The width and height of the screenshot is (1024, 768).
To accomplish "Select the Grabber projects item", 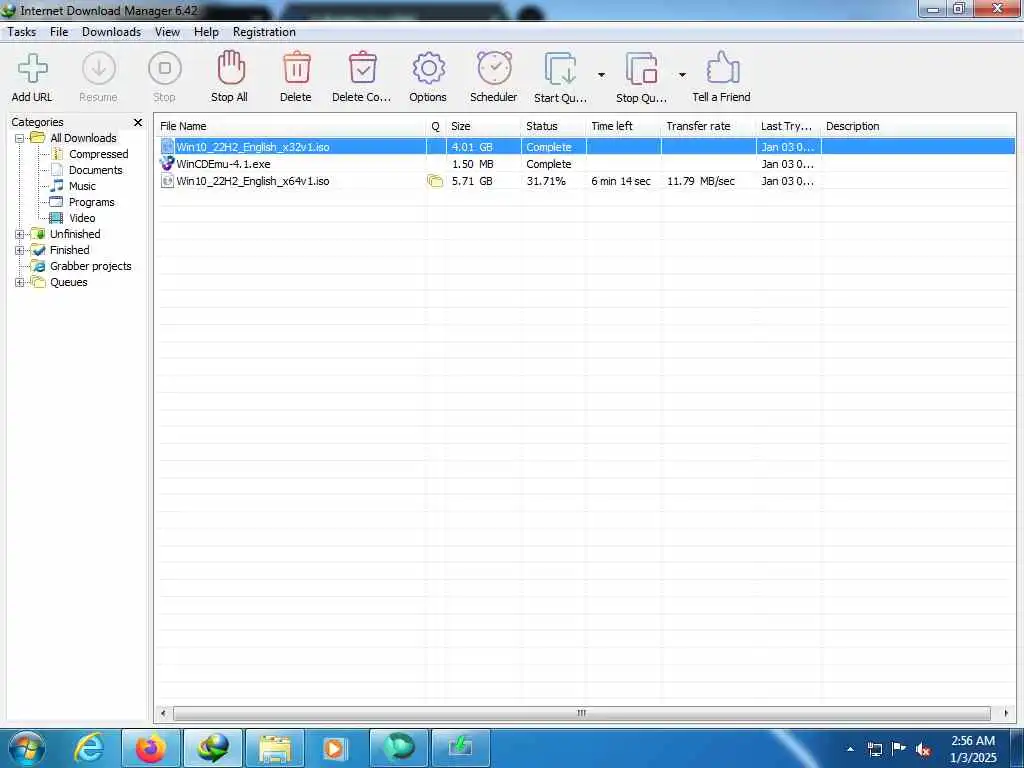I will 91,266.
